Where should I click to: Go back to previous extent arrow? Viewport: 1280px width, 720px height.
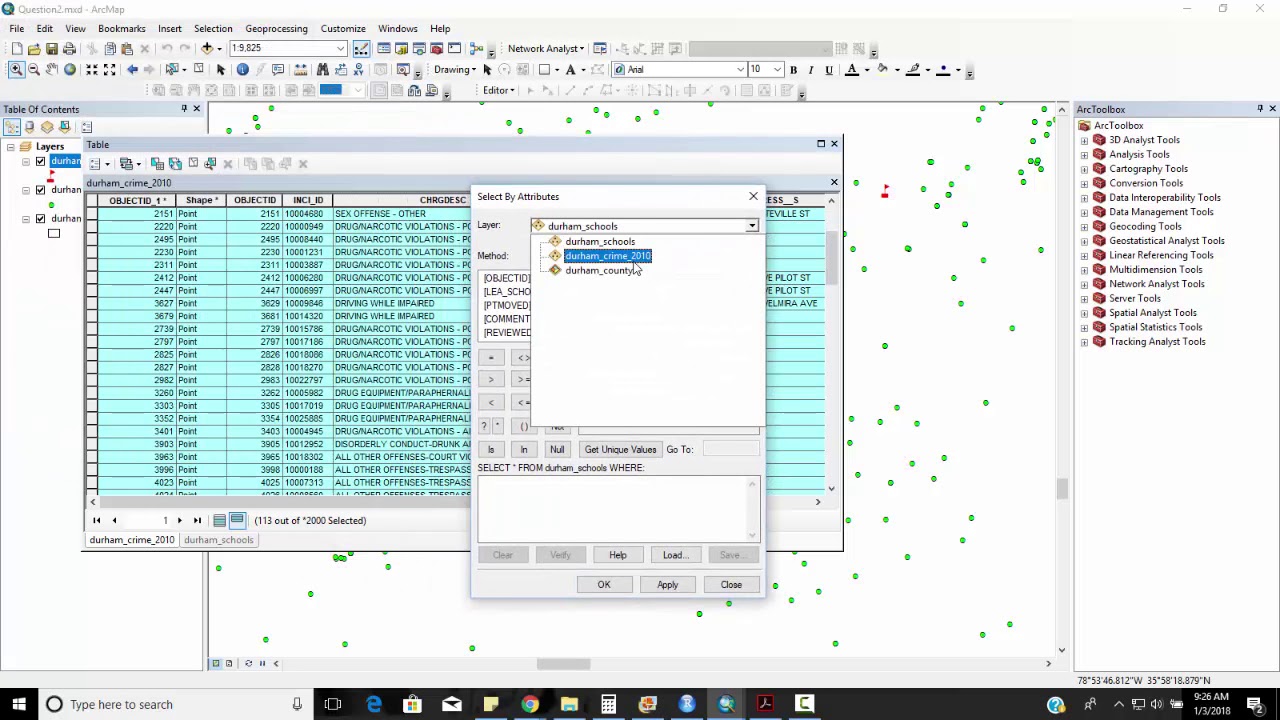point(132,69)
